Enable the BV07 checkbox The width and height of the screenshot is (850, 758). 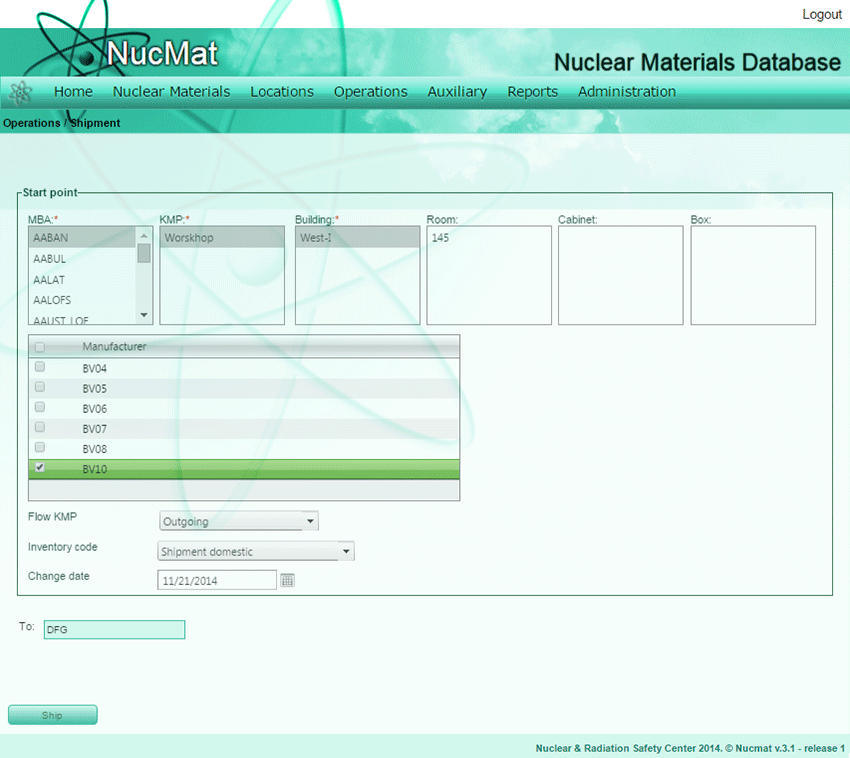[40, 427]
